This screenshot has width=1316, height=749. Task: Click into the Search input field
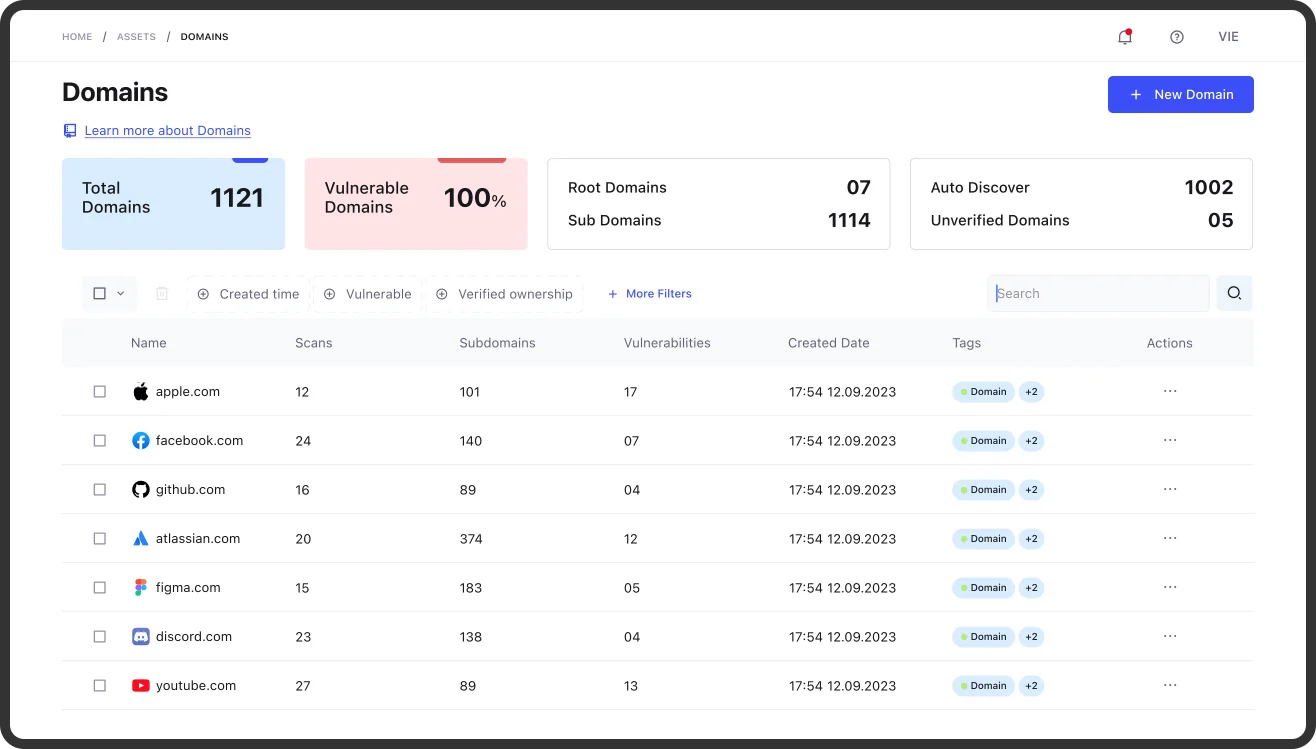click(1098, 293)
